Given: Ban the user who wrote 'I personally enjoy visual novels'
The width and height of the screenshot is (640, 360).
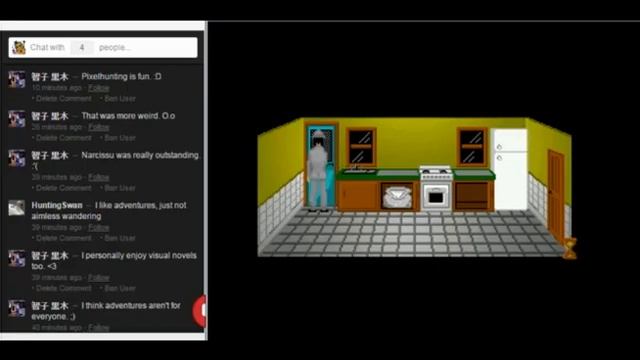Looking at the screenshot, I should (x=120, y=288).
